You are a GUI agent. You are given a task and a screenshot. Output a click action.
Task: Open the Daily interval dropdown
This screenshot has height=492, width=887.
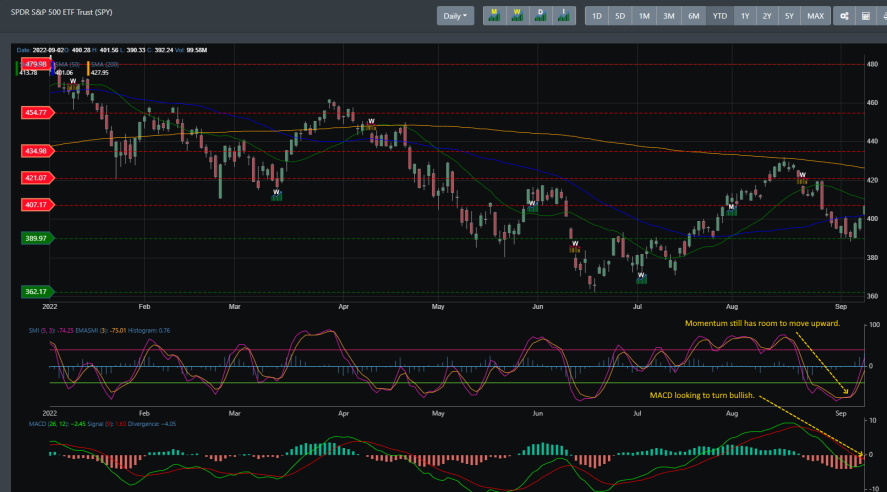click(x=455, y=16)
